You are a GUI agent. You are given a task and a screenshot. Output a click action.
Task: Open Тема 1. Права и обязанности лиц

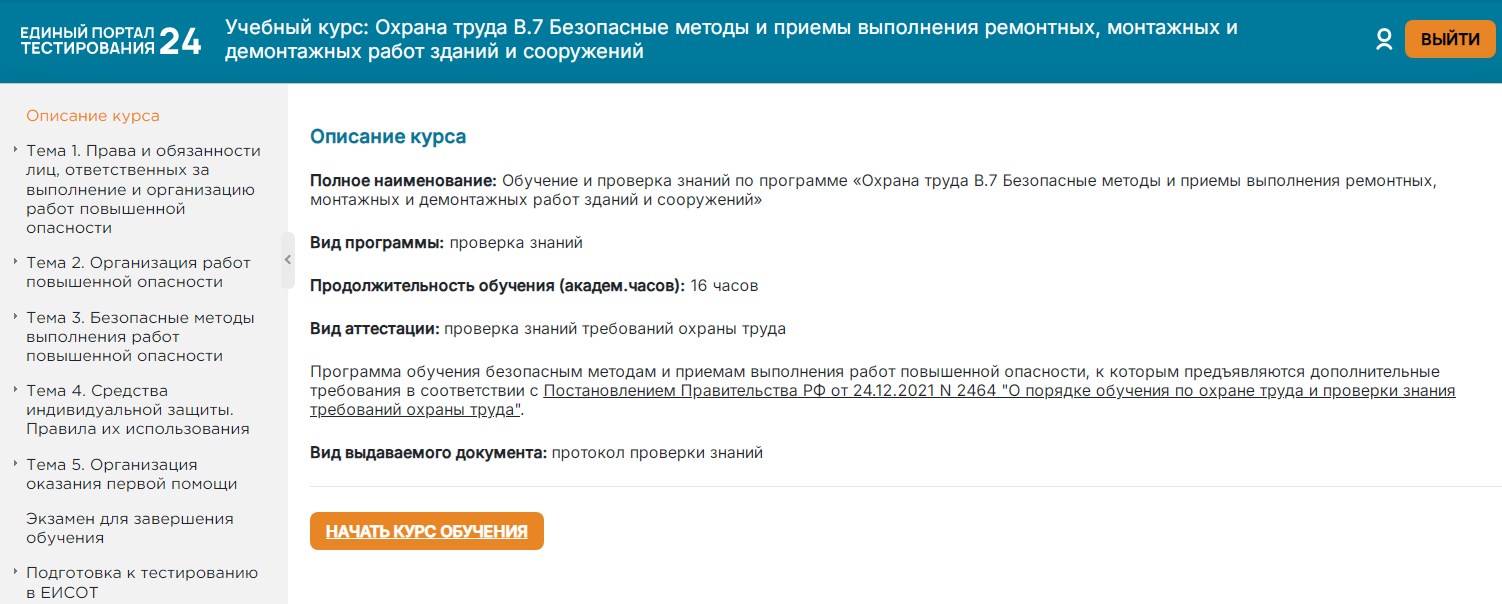(142, 189)
